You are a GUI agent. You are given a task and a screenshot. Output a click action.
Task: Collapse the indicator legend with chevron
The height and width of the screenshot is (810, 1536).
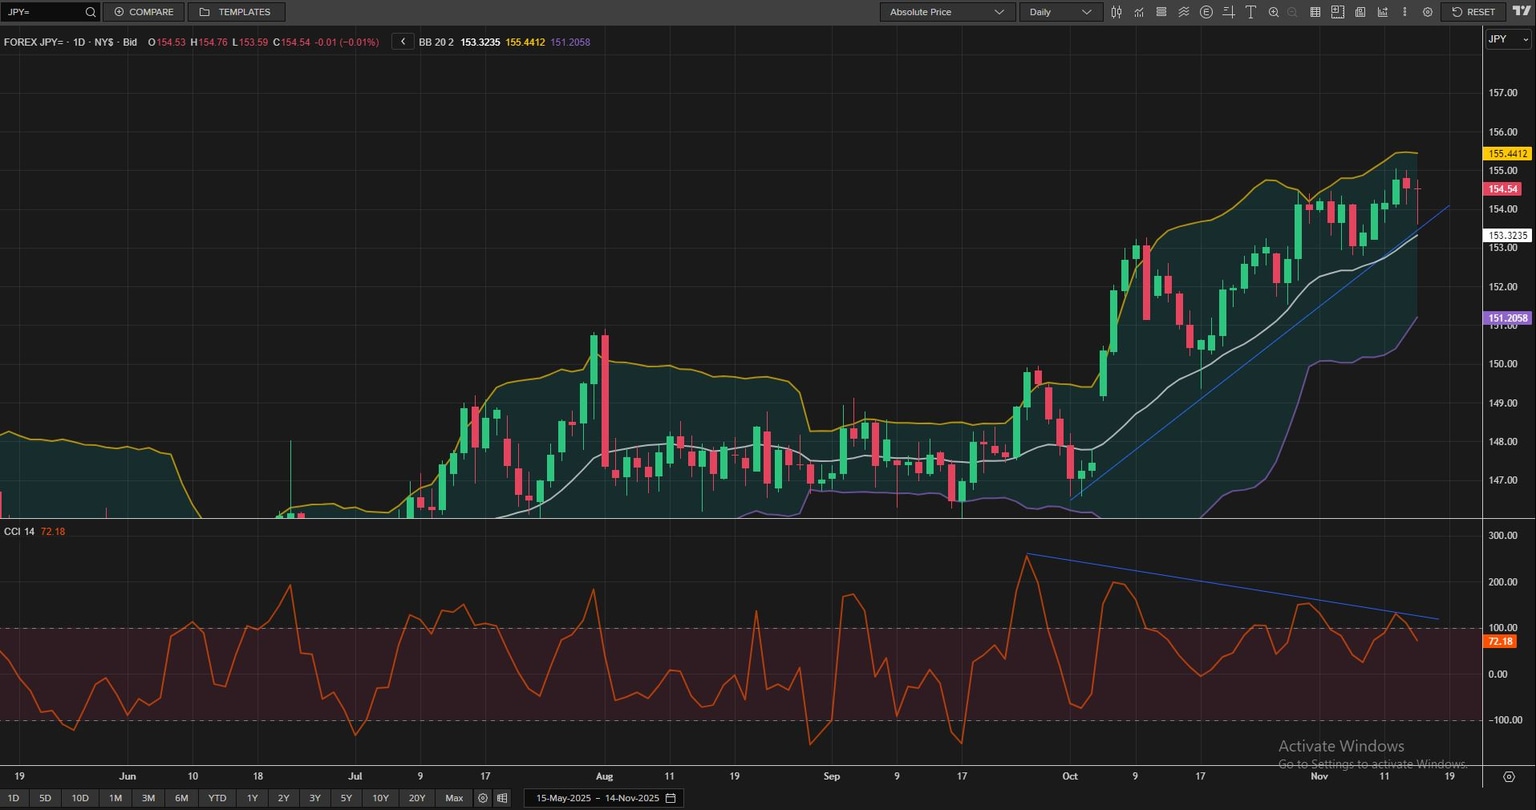click(402, 42)
